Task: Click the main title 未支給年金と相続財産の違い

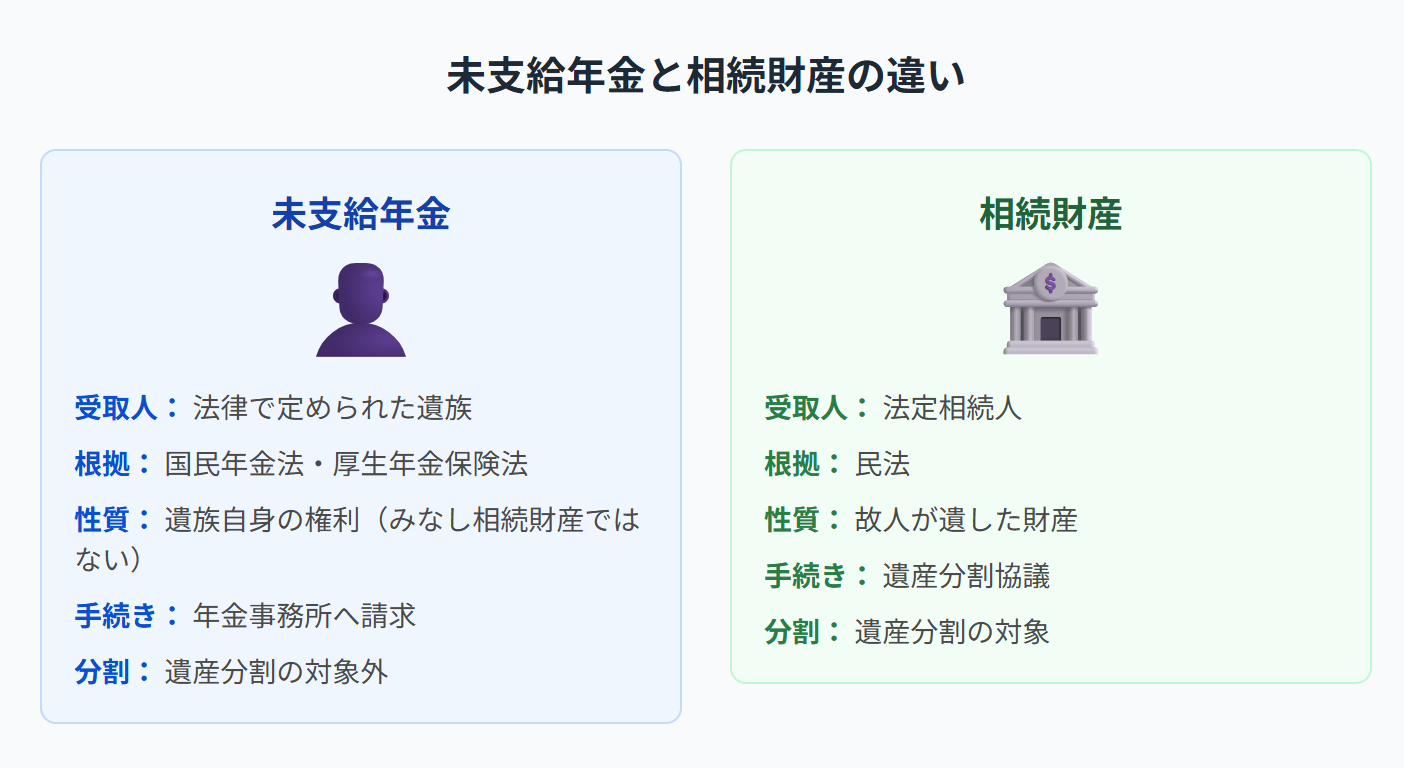Action: click(x=705, y=77)
